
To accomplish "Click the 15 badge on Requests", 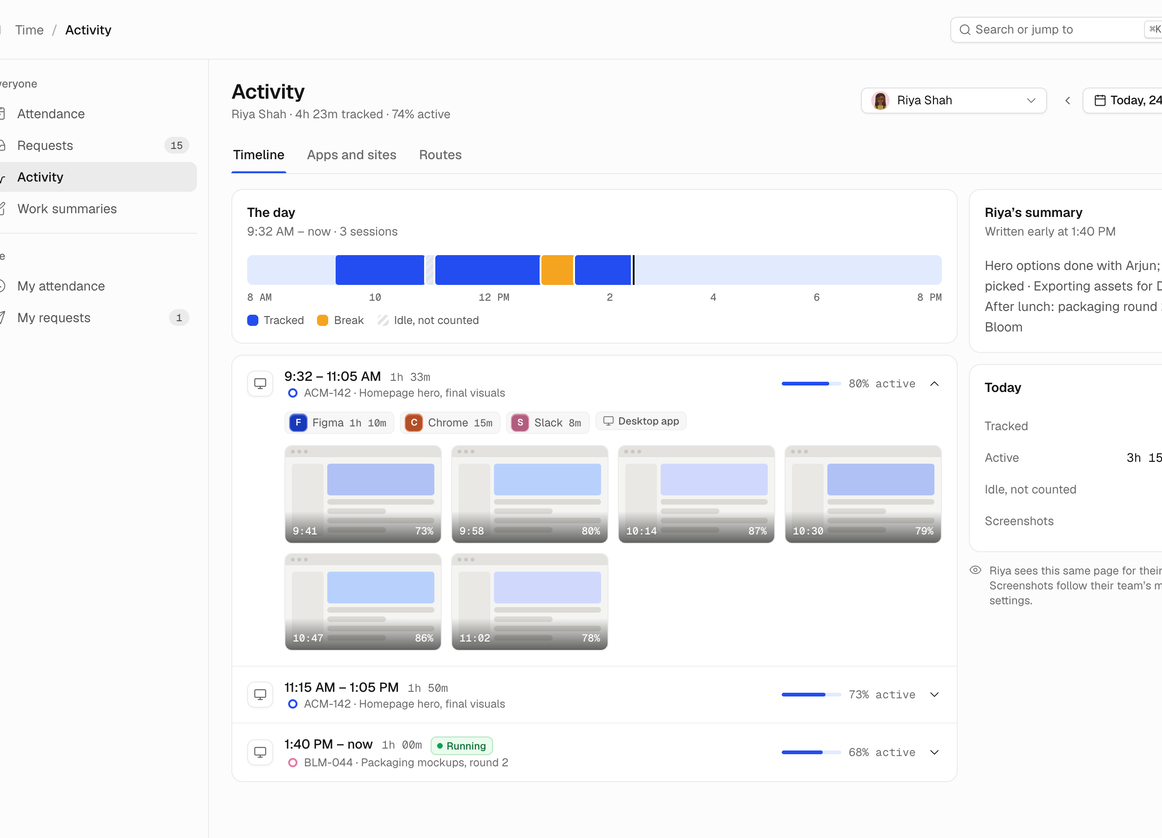I will pos(176,145).
